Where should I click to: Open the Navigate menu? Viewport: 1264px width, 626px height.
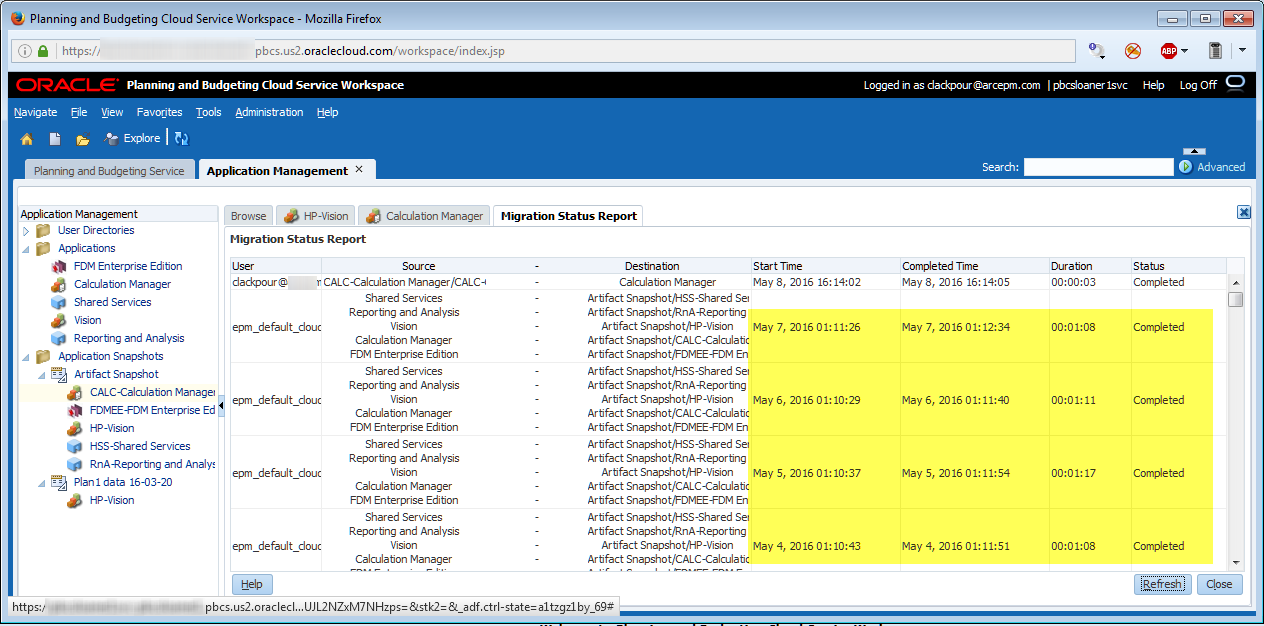[x=35, y=112]
